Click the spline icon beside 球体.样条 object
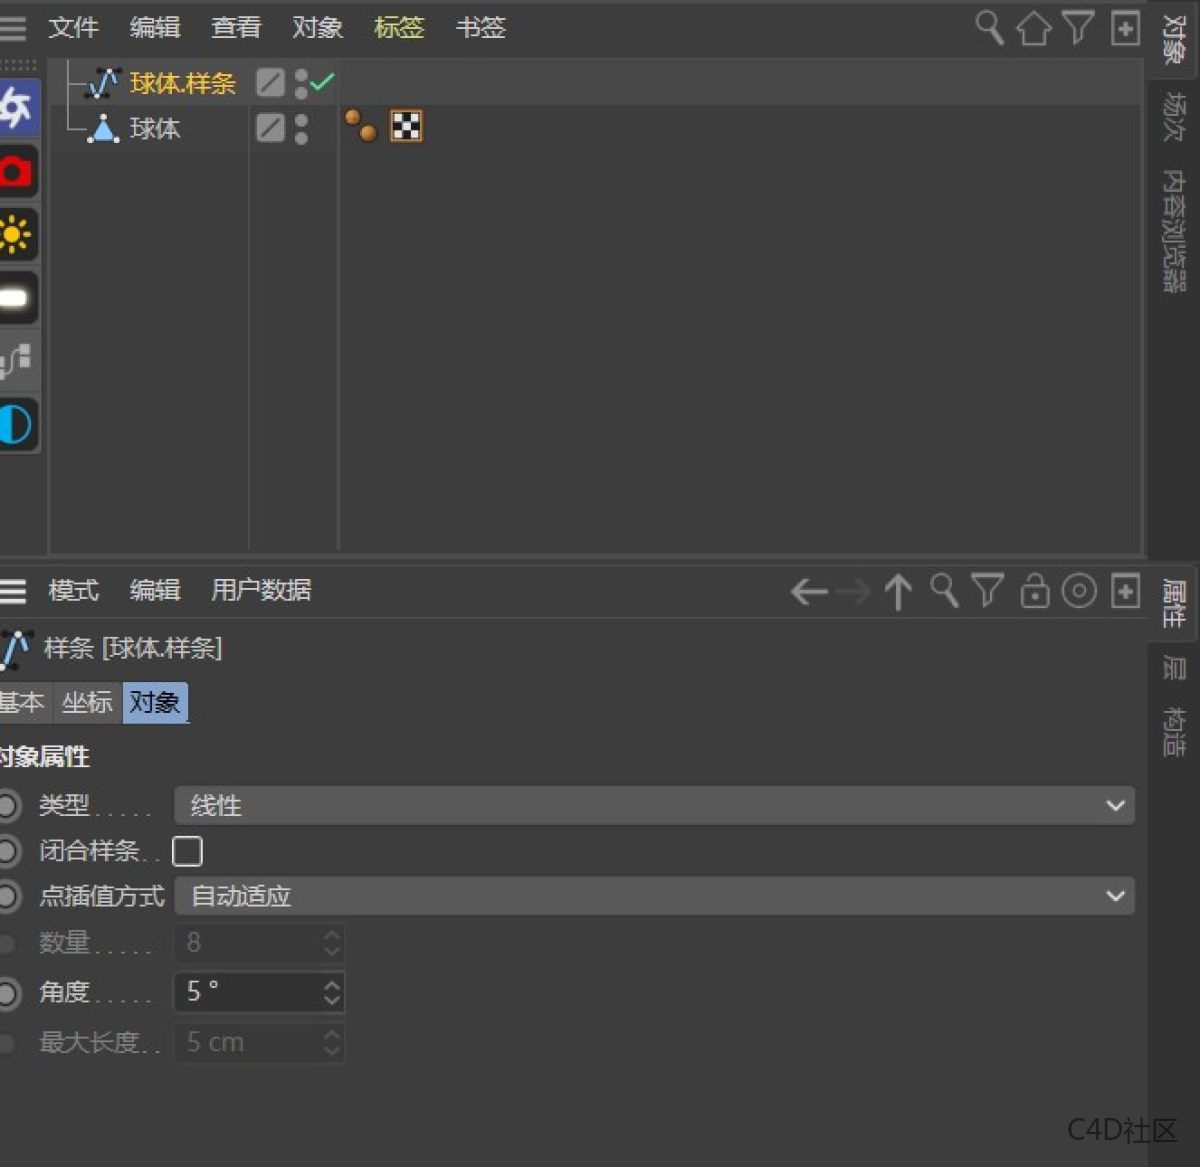Screen dimensions: 1200x1167 click(x=103, y=83)
